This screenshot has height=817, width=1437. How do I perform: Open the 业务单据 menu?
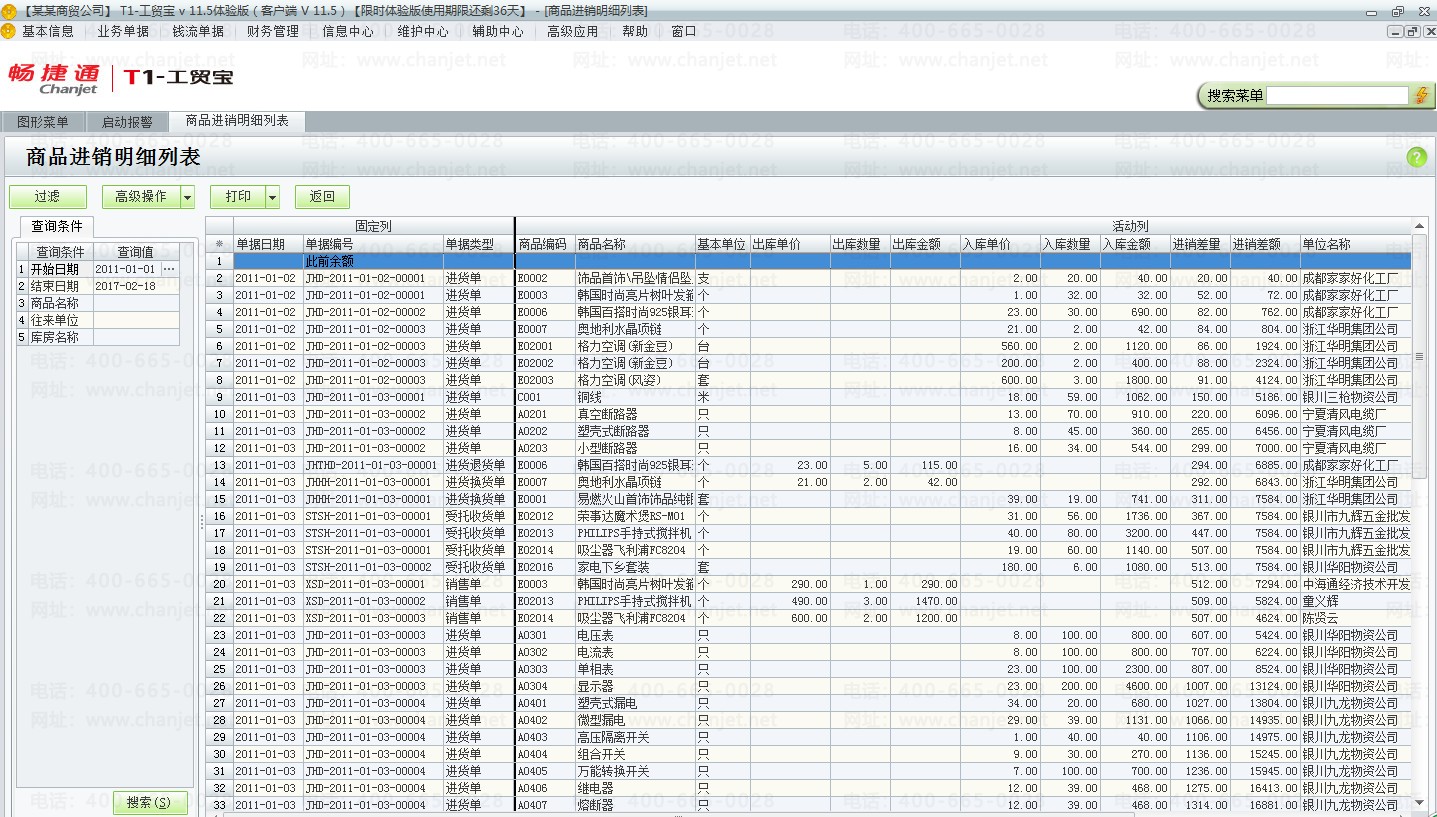(x=123, y=31)
